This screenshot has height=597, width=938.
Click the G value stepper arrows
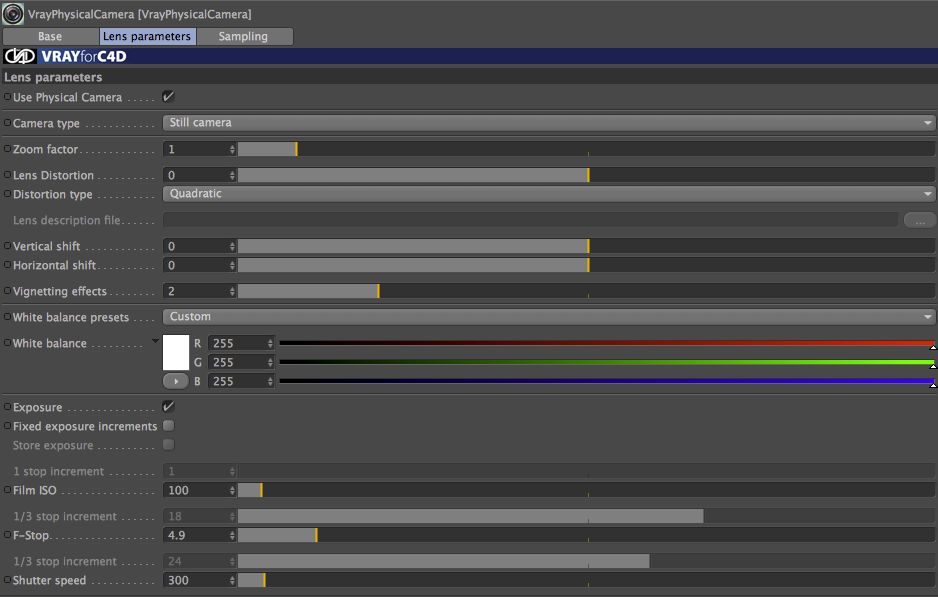(270, 363)
